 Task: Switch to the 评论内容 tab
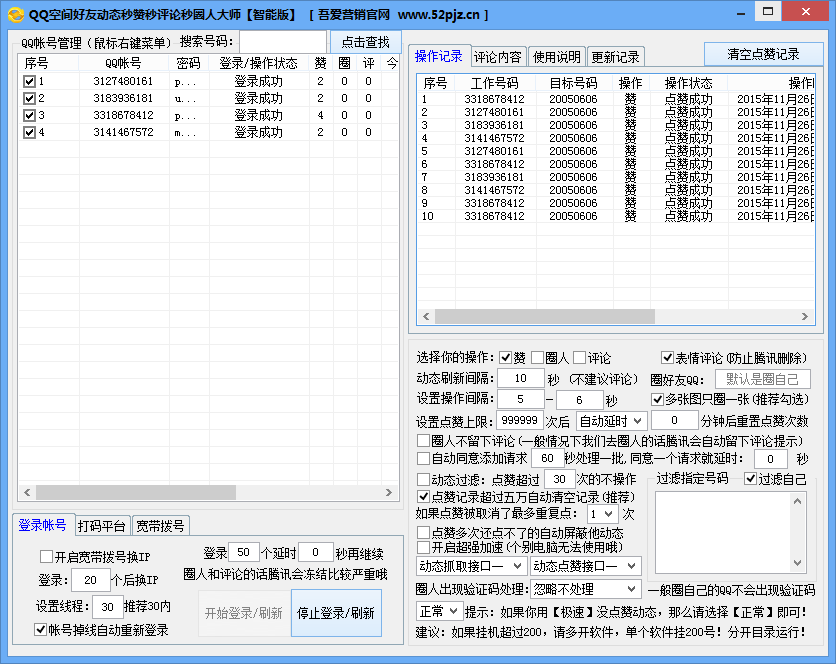[497, 57]
